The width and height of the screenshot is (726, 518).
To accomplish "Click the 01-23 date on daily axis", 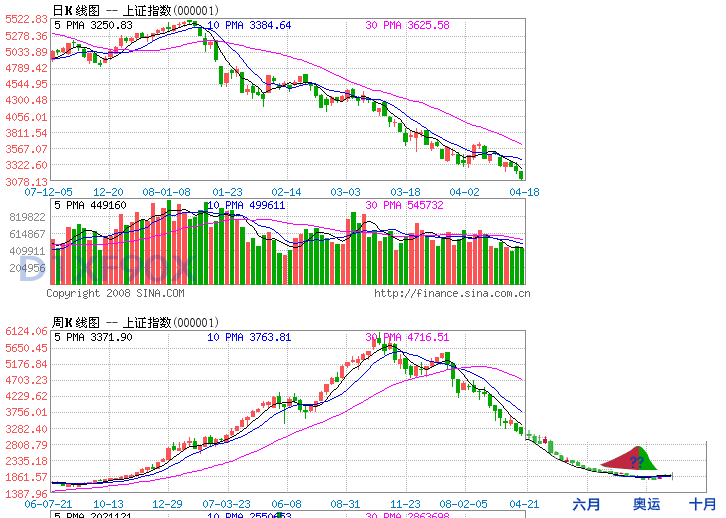I will click(x=228, y=191).
